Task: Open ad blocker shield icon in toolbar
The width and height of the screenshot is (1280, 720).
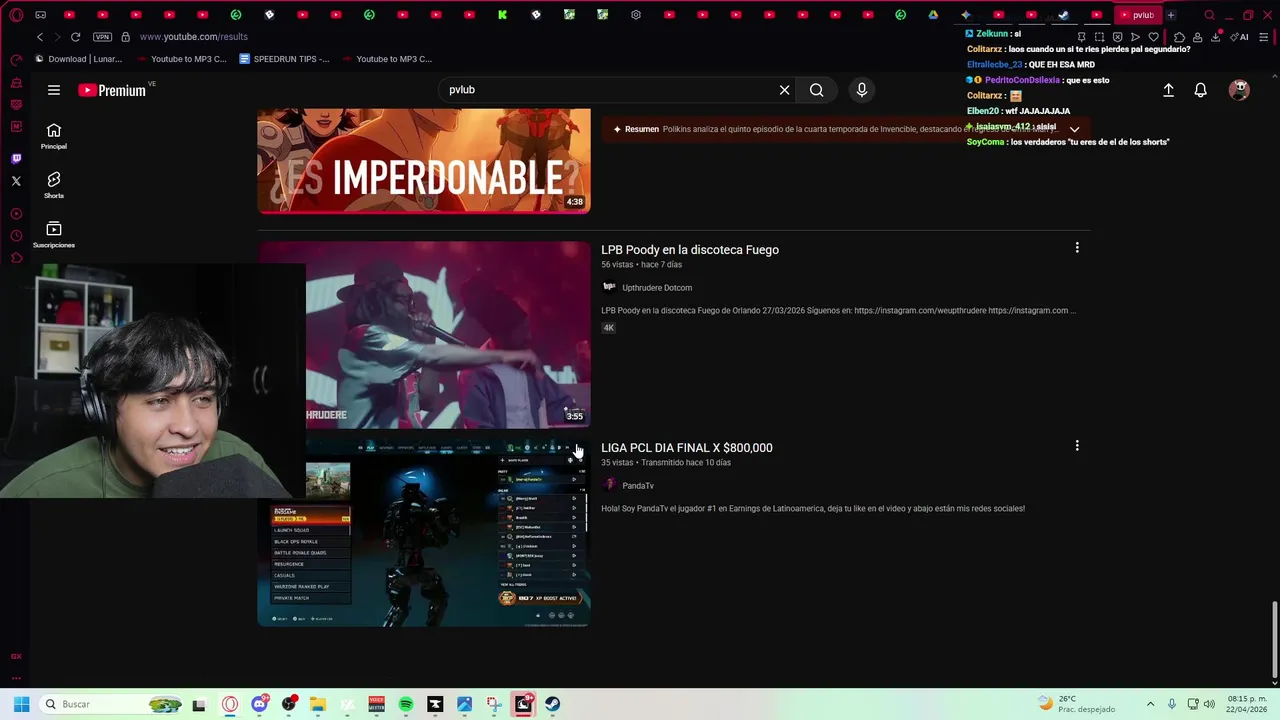Action: tap(1117, 37)
